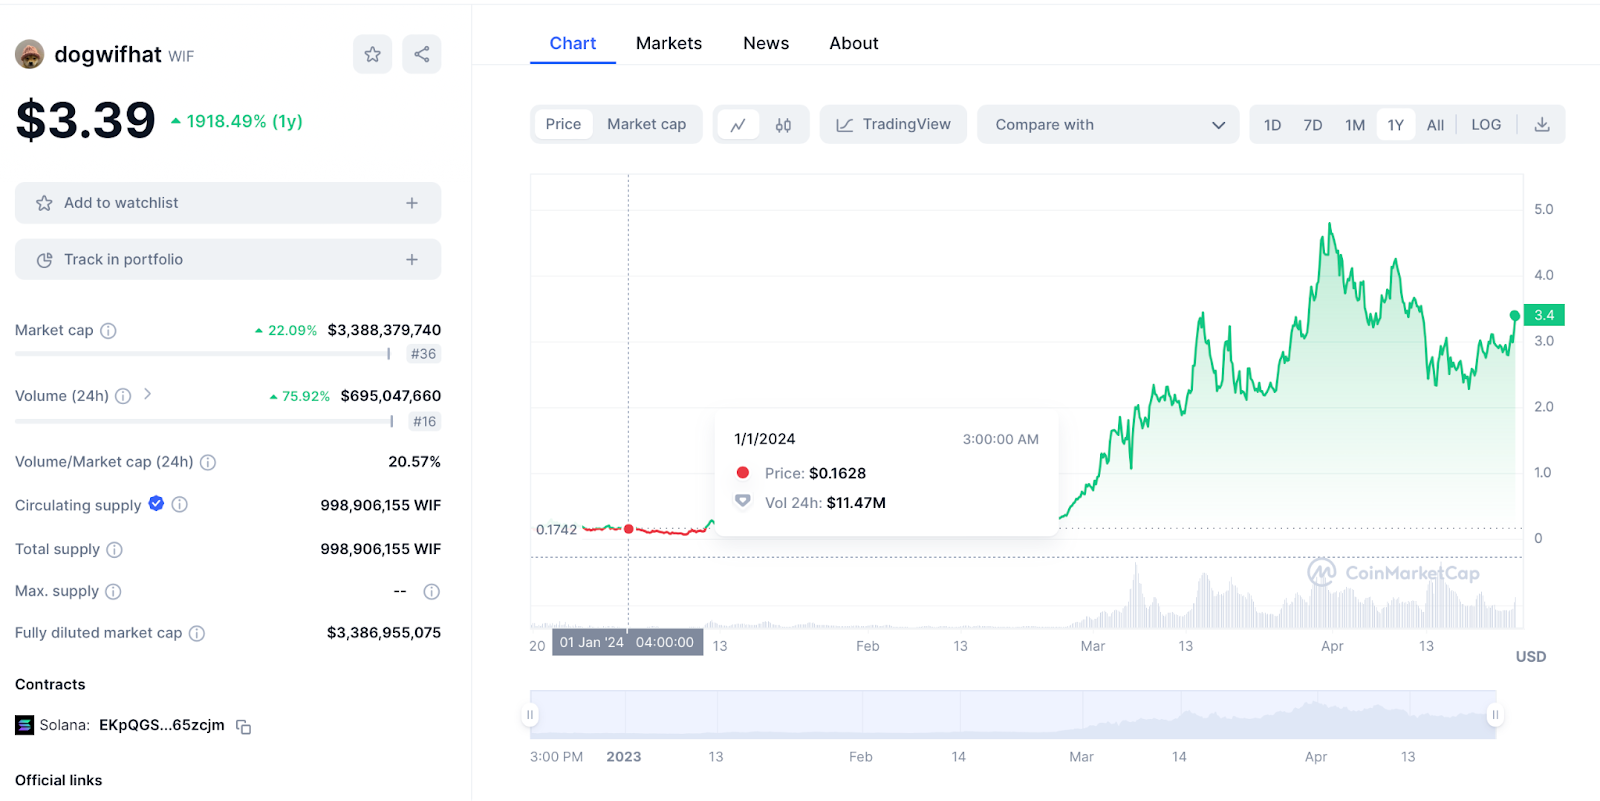Click the 01 Jan '24 04:00:00 date label
The width and height of the screenshot is (1600, 801).
pyautogui.click(x=627, y=643)
